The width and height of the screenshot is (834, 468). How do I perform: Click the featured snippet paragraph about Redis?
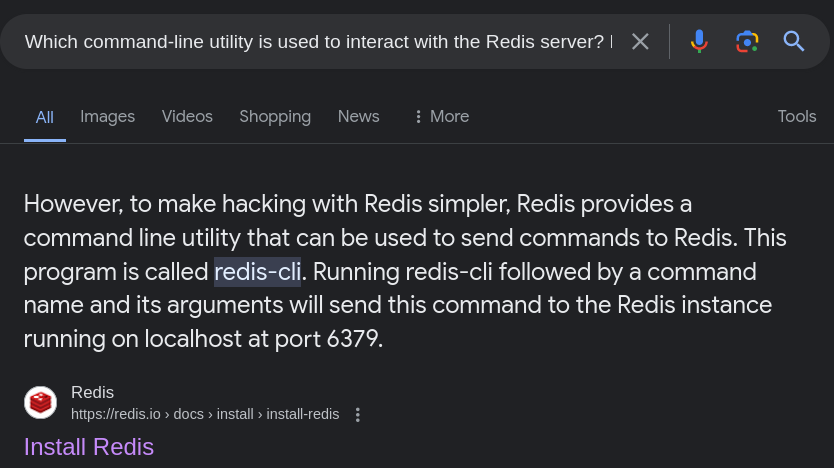pyautogui.click(x=400, y=238)
